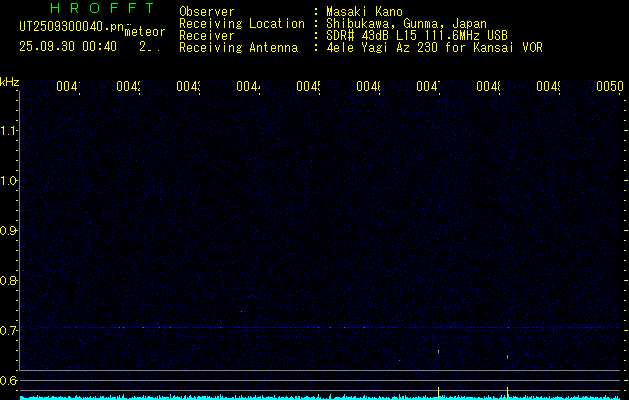Click the yellow spike in bottom power strip
This screenshot has width=629, height=400.
point(439,390)
